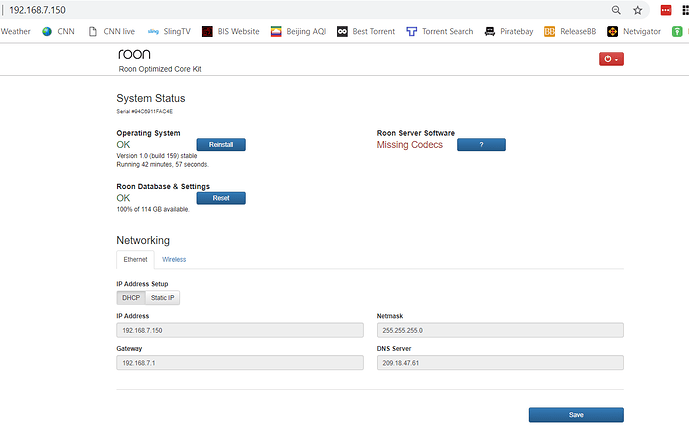Open the Netvigator bookmark

[x=634, y=32]
